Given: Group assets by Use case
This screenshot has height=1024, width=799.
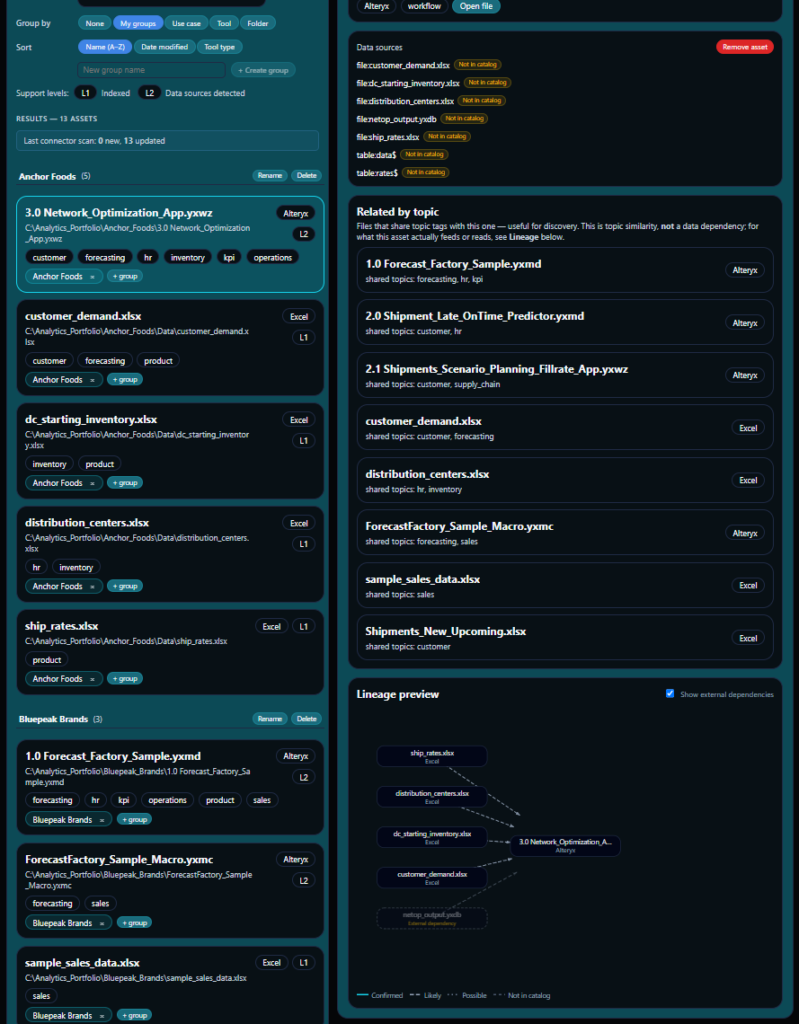Looking at the screenshot, I should [x=186, y=23].
